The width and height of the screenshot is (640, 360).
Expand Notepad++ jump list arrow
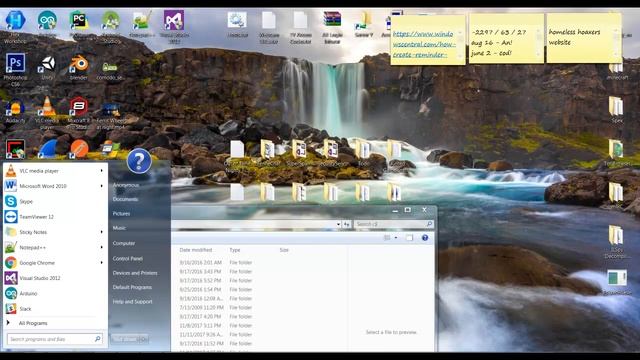coord(102,247)
